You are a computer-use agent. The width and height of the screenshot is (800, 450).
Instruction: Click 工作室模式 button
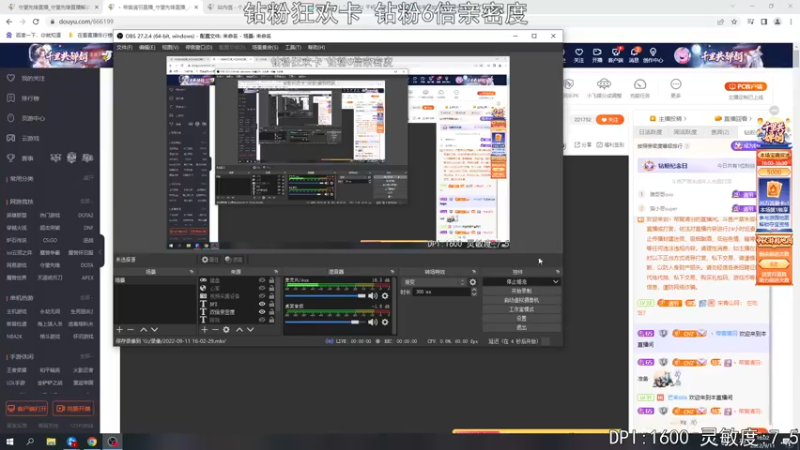pyautogui.click(x=521, y=309)
